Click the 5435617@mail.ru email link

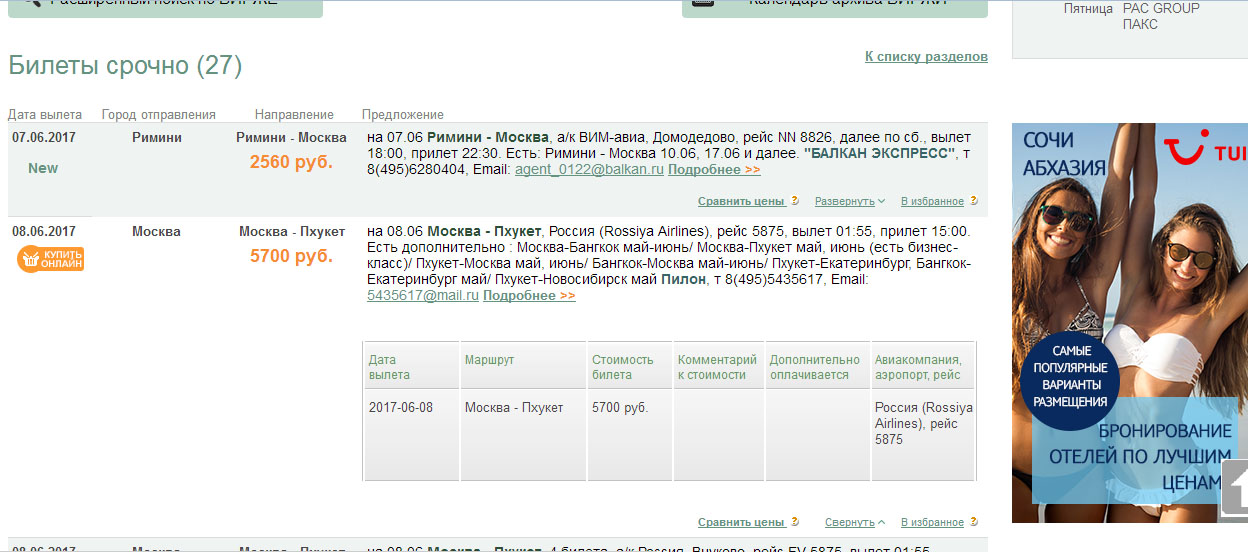point(423,296)
